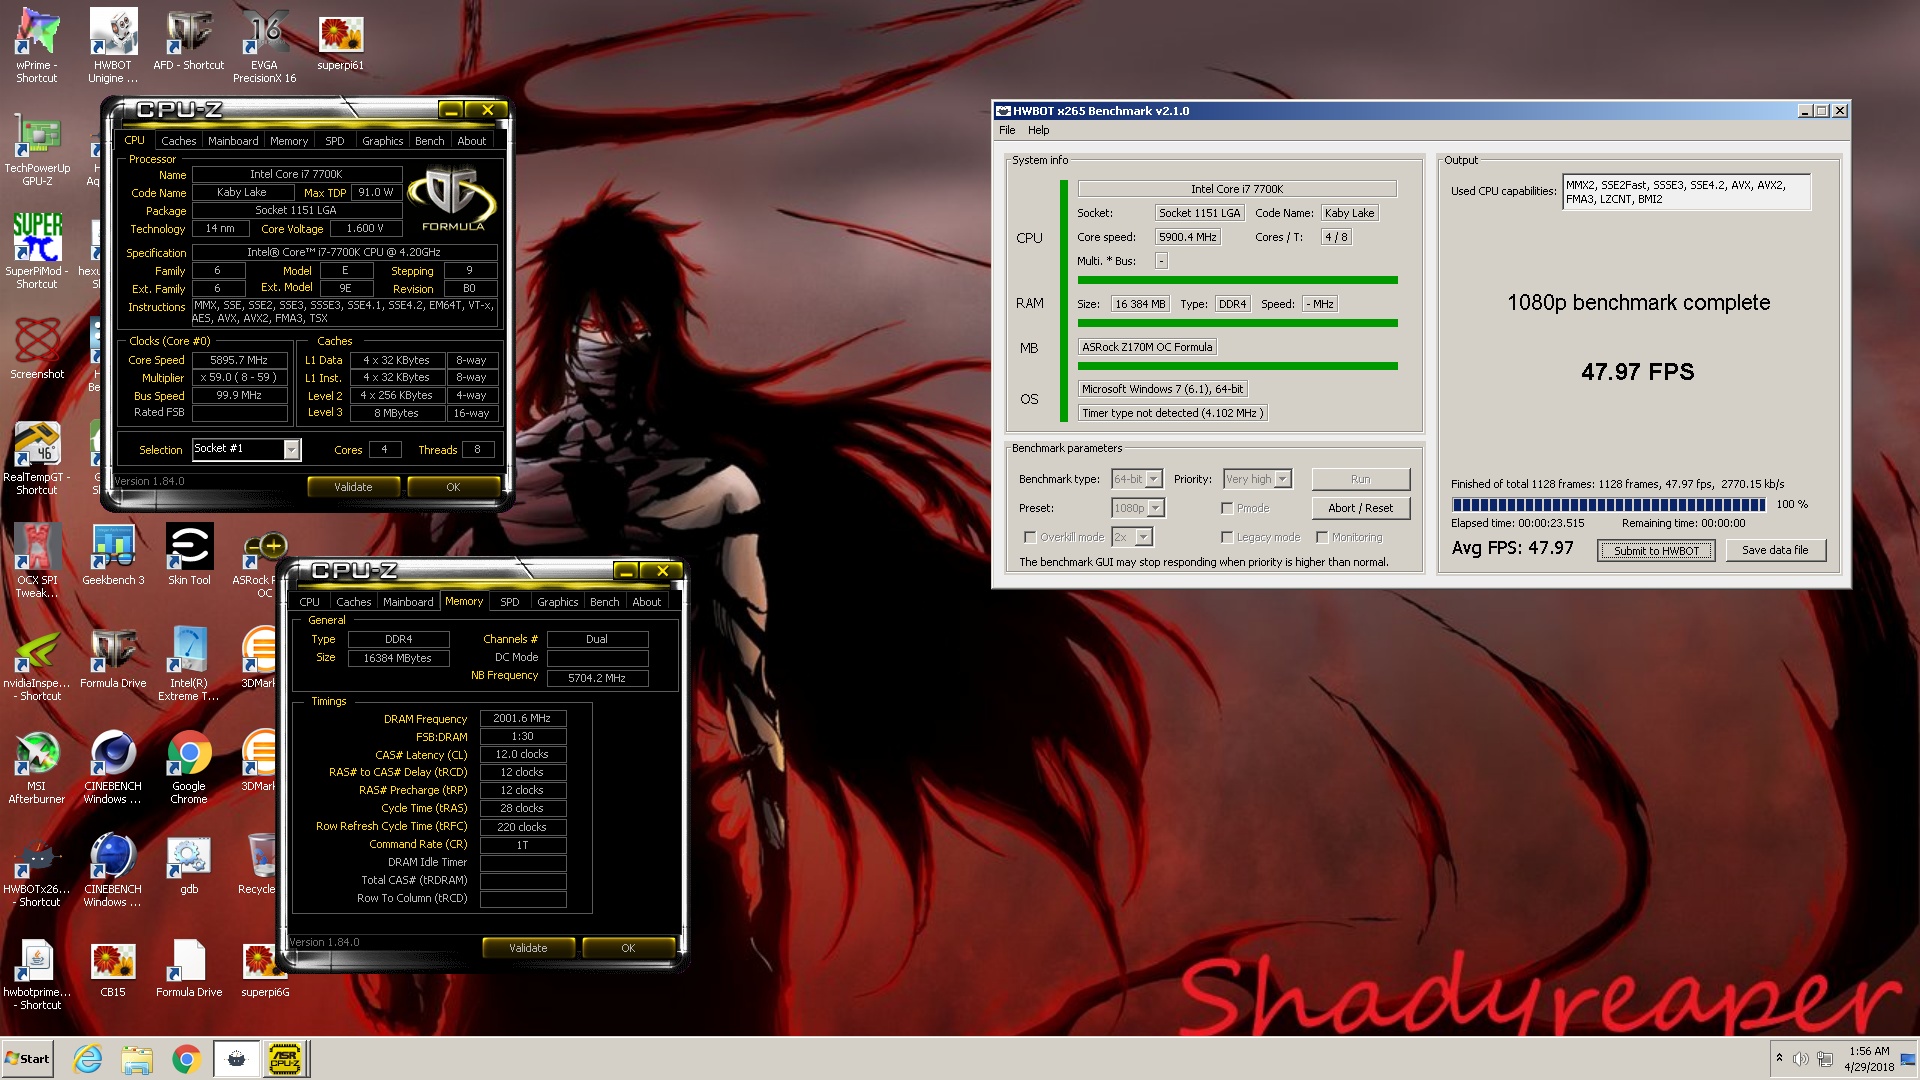Click Validate in the top CPU-Z window

tap(353, 487)
